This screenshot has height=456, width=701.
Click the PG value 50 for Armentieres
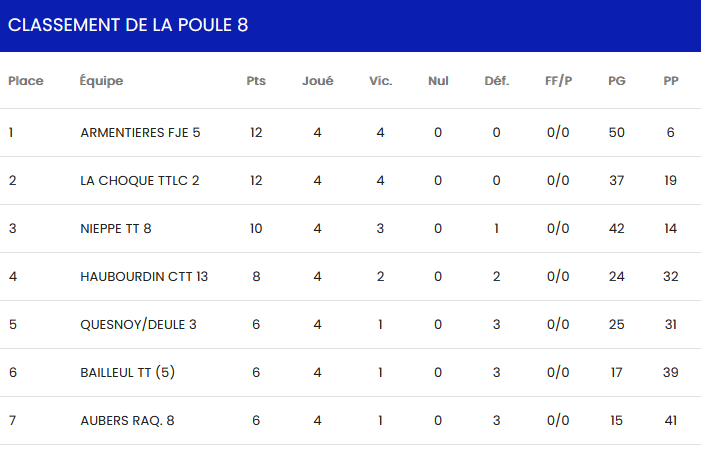pyautogui.click(x=617, y=133)
